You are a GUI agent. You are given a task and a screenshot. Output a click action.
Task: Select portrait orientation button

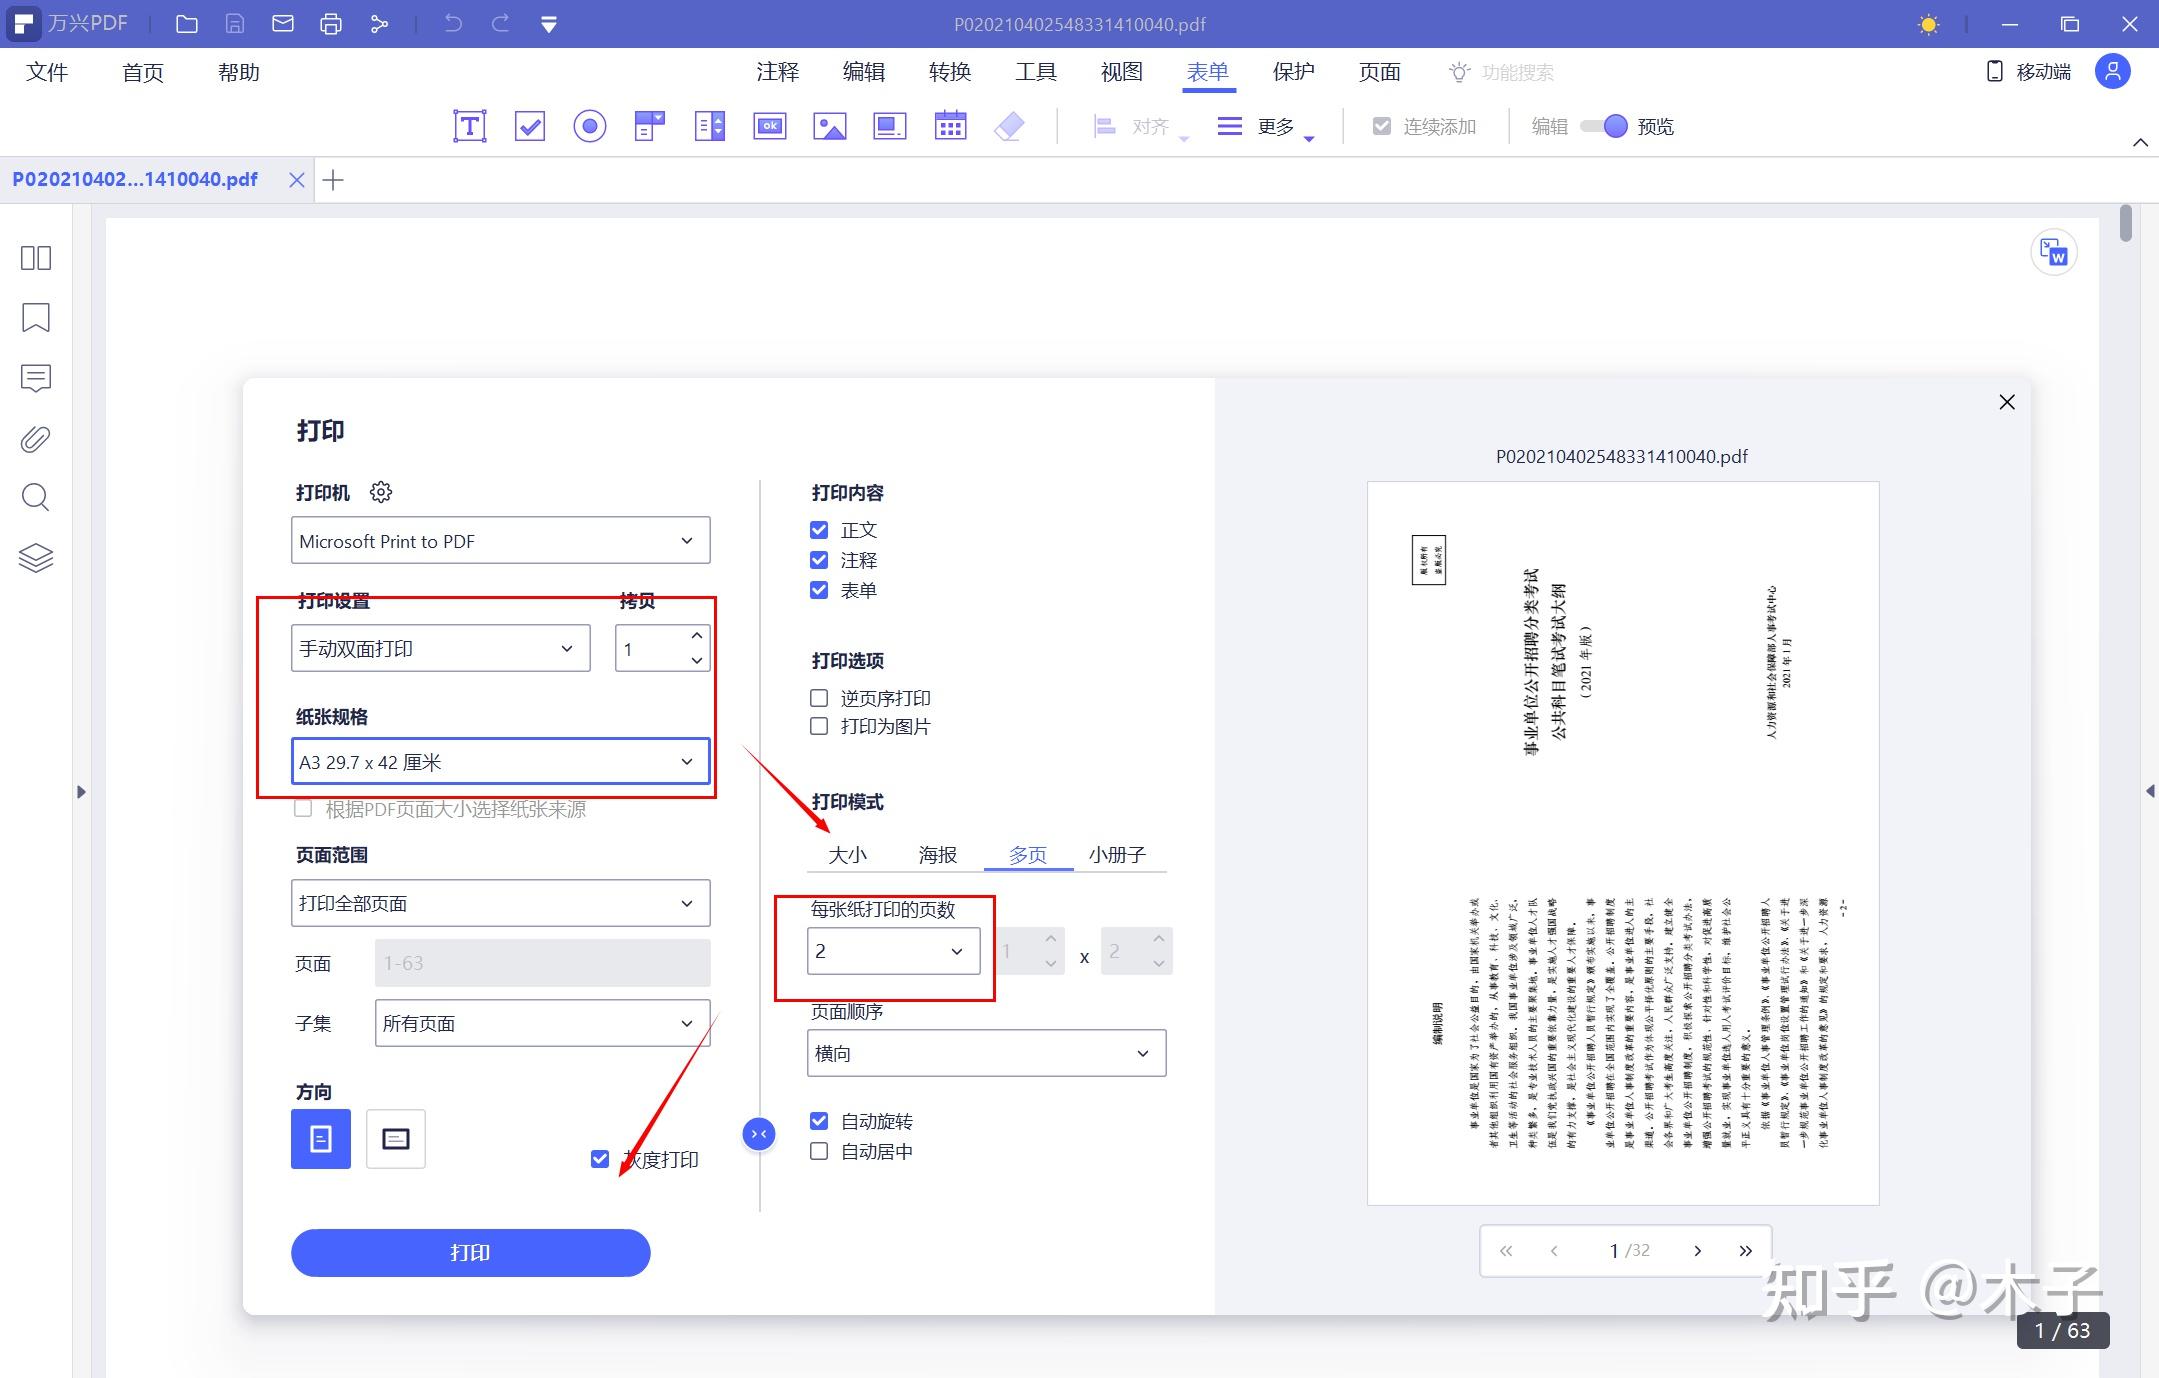[321, 1139]
